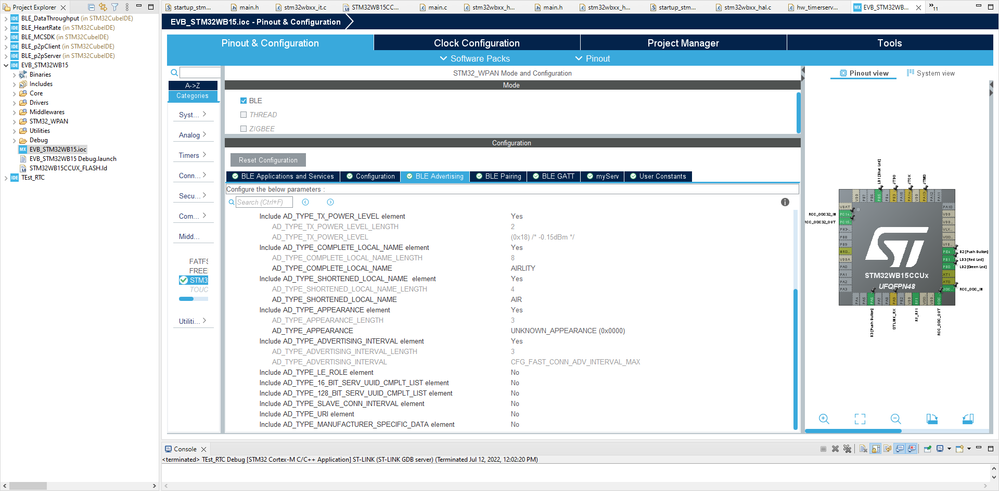Switch to A->Z sorting button
999x491 pixels.
point(193,85)
